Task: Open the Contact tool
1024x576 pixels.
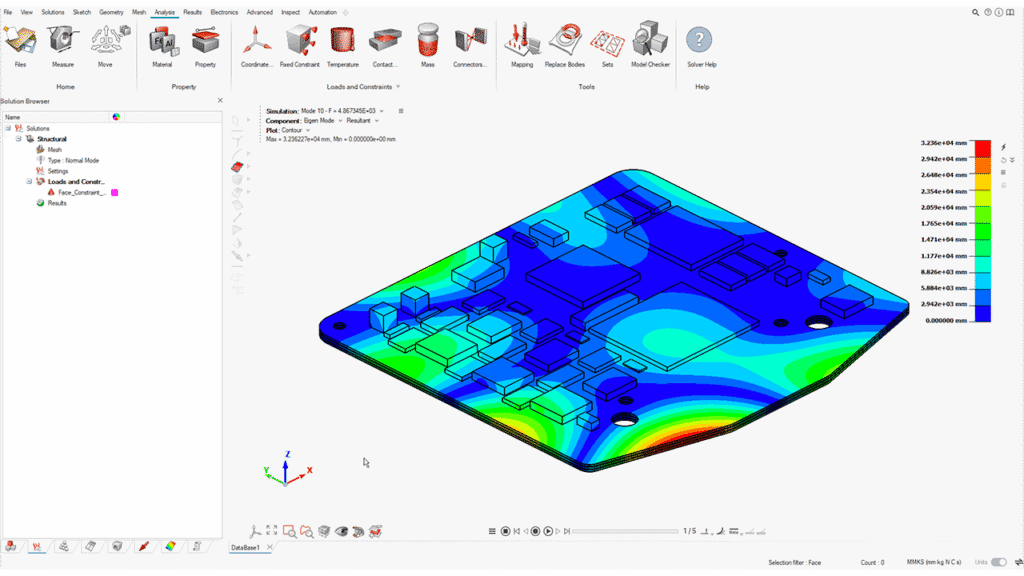Action: pyautogui.click(x=385, y=46)
